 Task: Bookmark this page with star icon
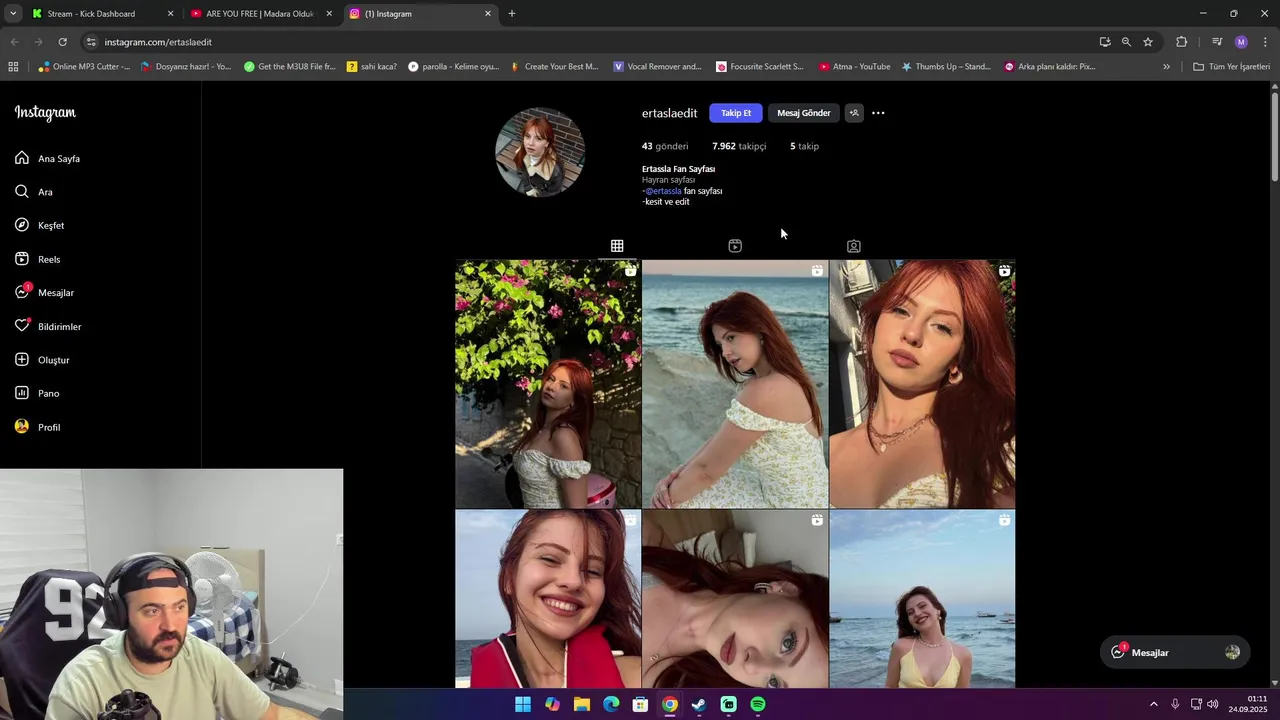tap(1148, 42)
